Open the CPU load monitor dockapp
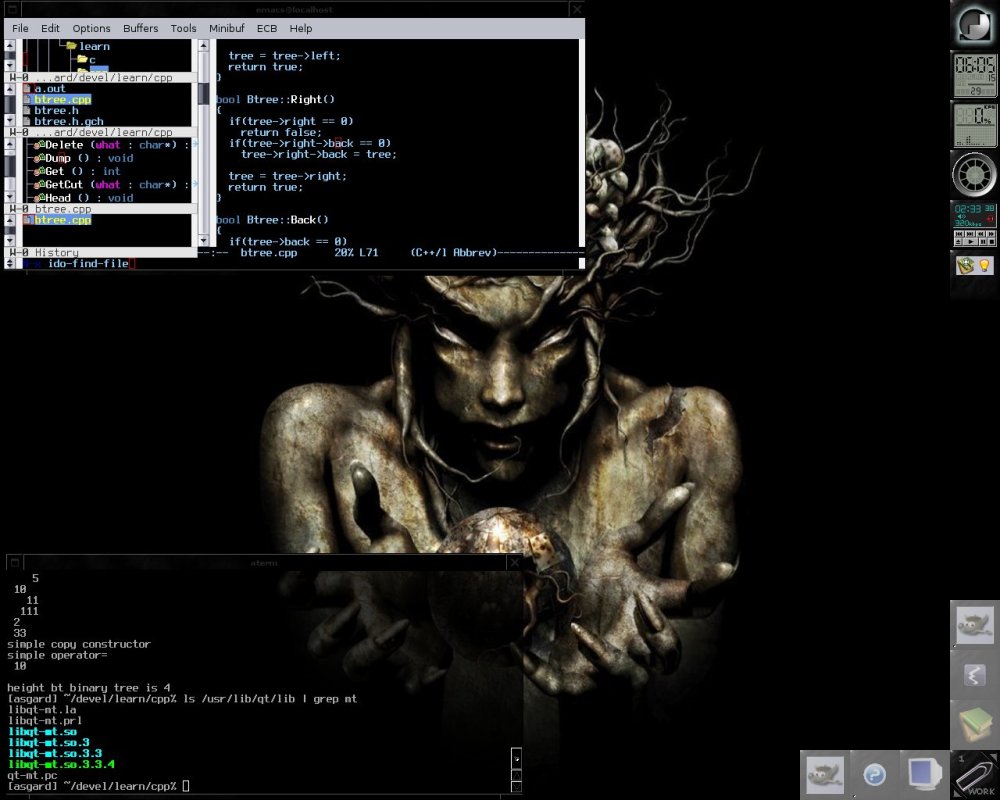 [x=974, y=125]
